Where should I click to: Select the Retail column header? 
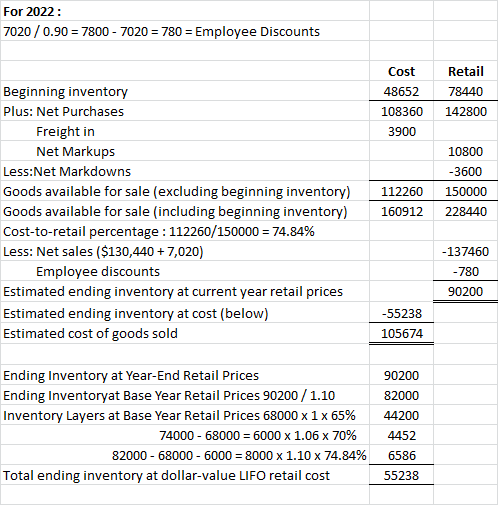coord(466,72)
